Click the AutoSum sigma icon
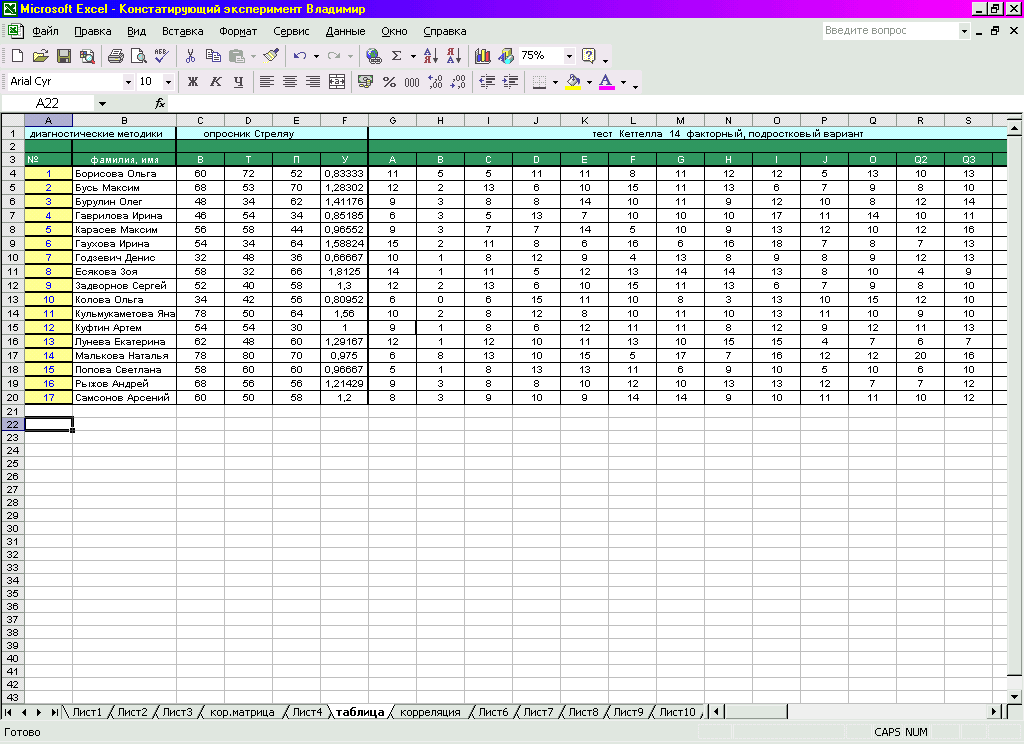This screenshot has height=744, width=1024. click(396, 56)
